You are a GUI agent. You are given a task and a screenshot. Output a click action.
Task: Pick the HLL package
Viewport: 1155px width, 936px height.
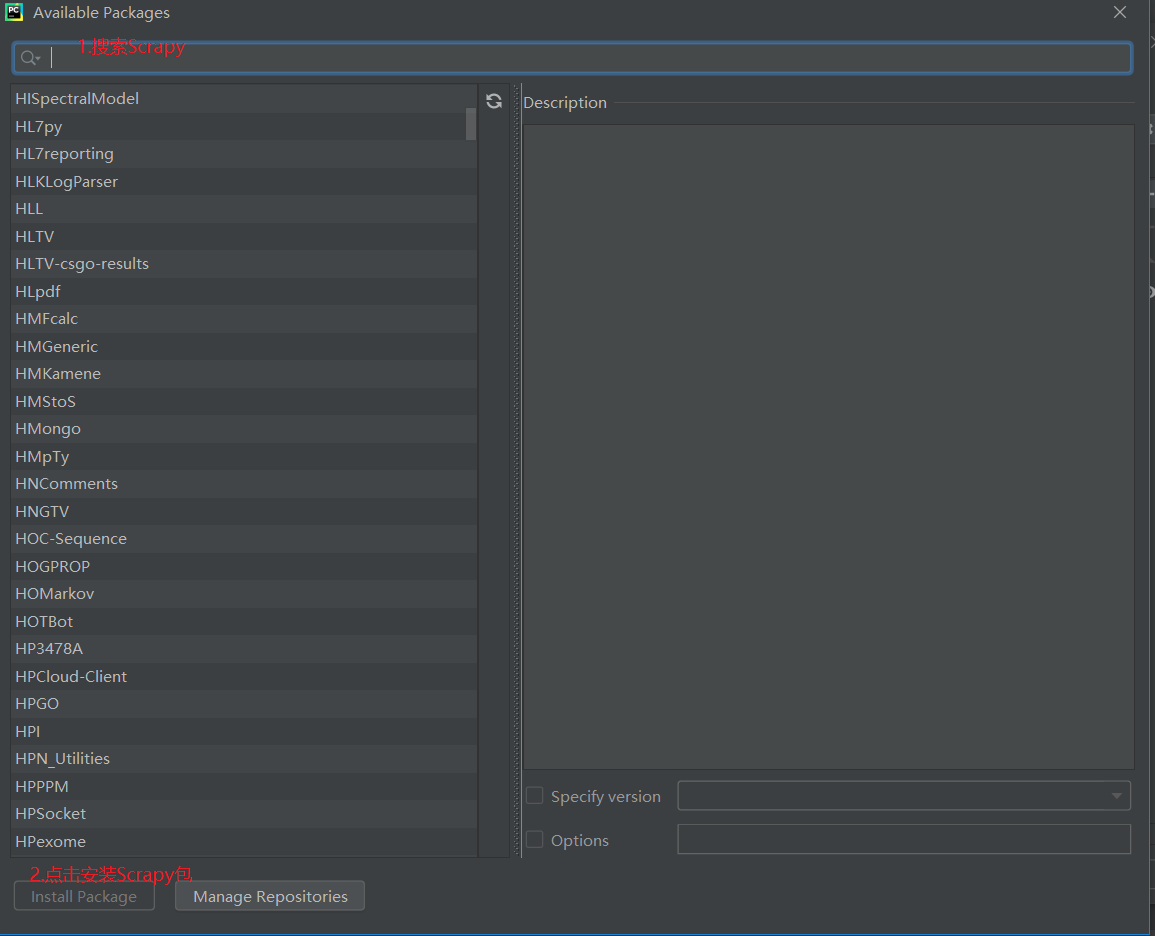[244, 209]
